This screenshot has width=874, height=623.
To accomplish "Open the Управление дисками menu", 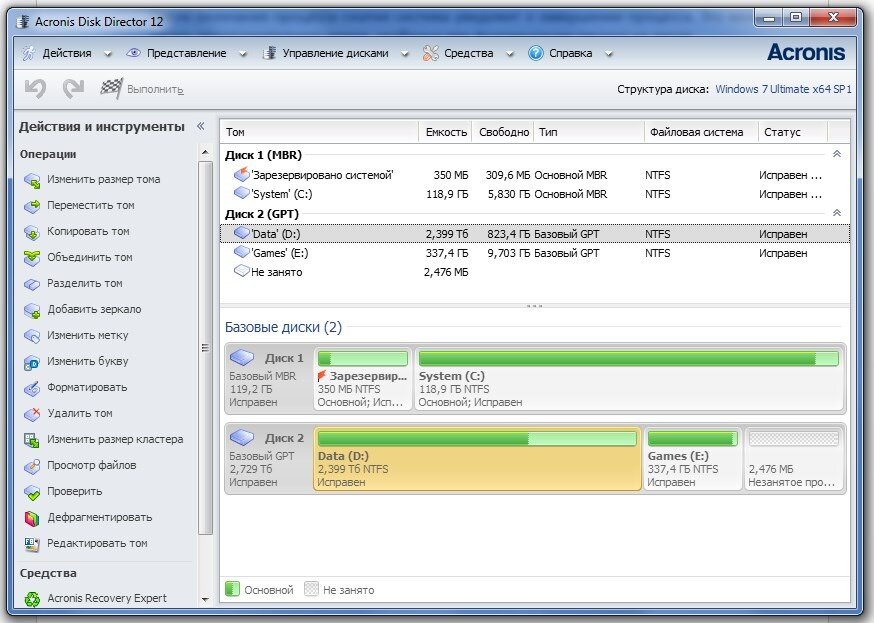I will point(336,53).
